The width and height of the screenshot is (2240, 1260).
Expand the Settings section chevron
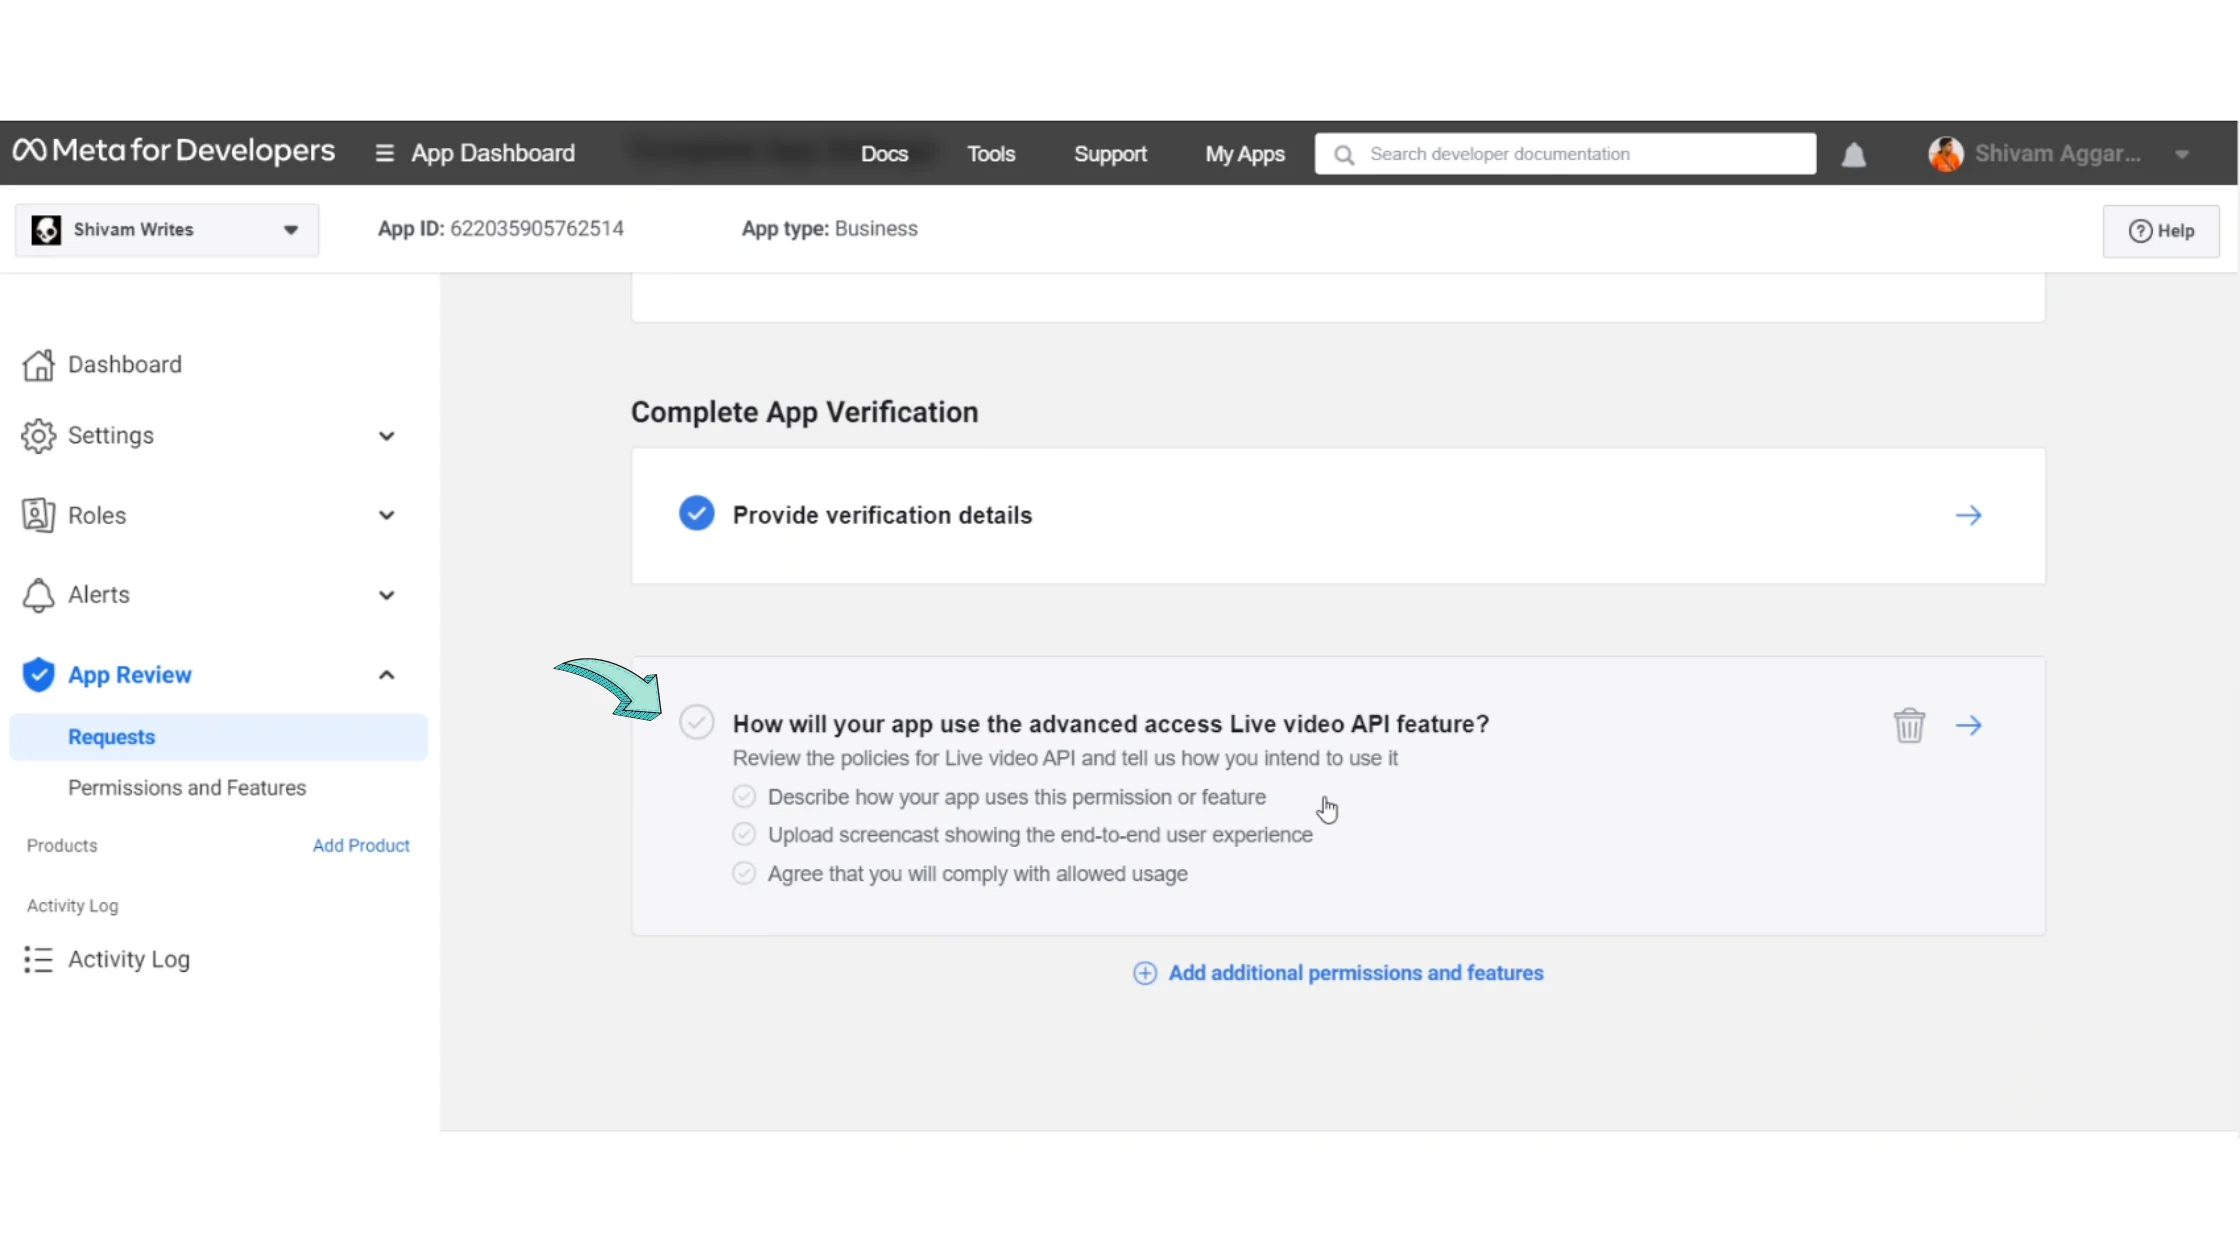[x=386, y=436]
